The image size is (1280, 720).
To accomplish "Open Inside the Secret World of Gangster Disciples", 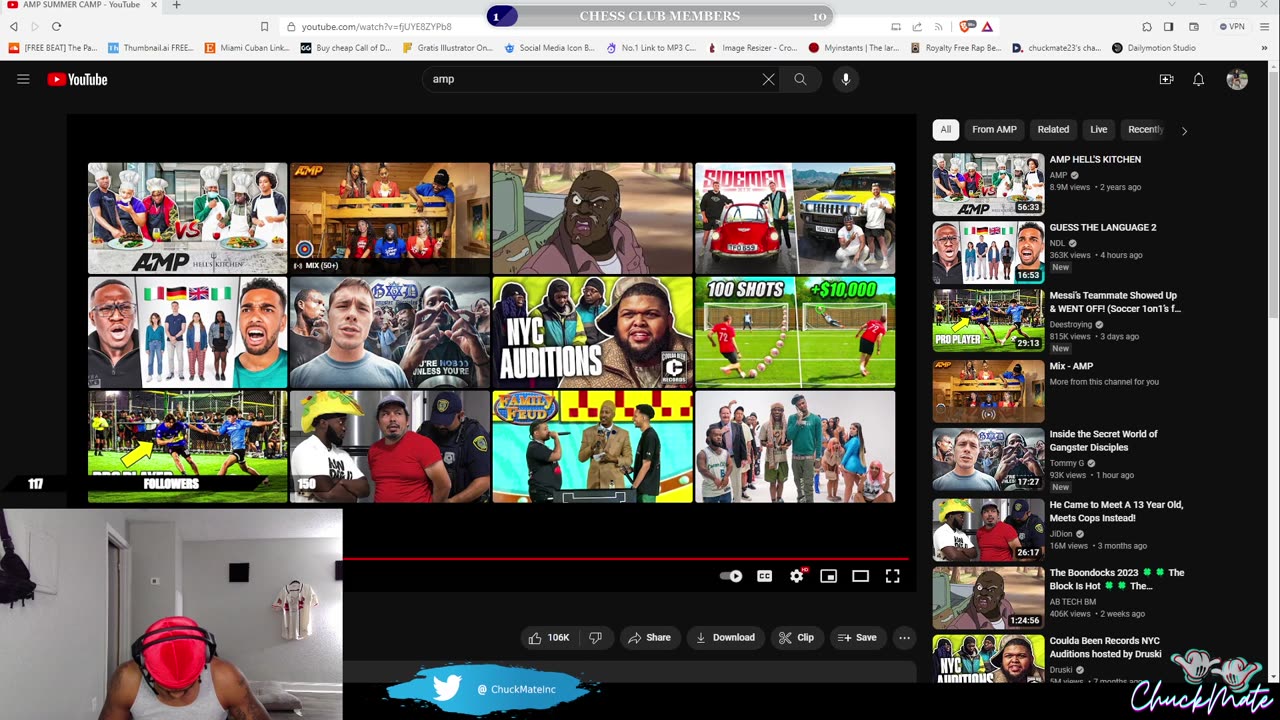I will click(1103, 440).
